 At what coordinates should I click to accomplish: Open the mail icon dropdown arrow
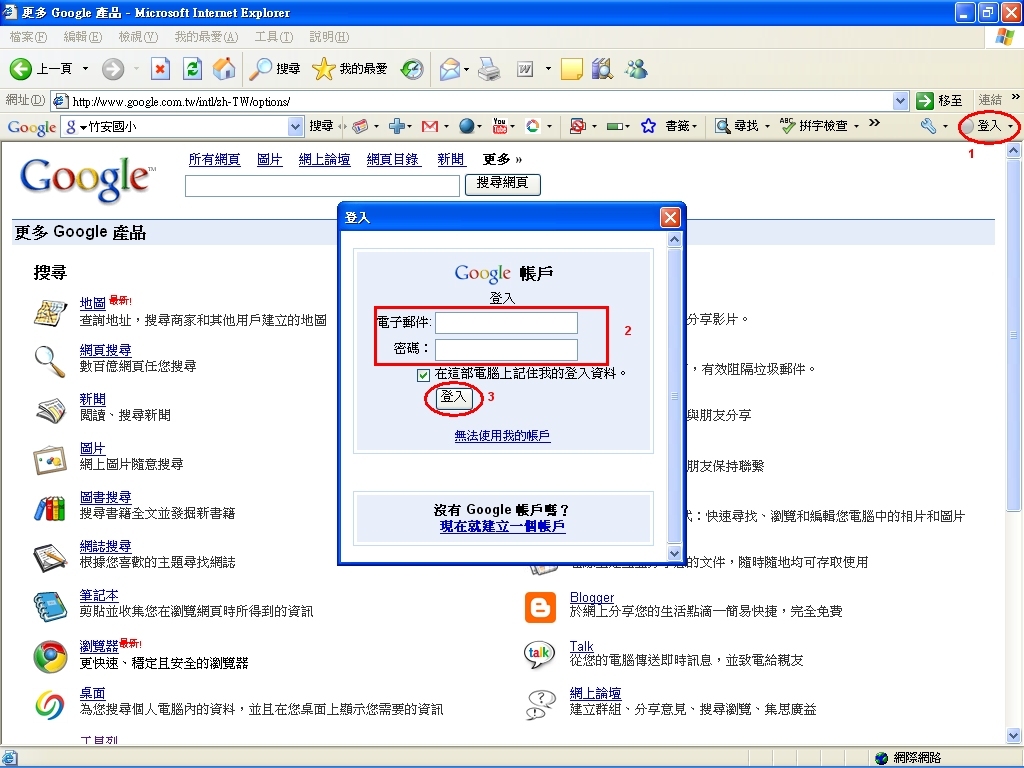coord(466,69)
